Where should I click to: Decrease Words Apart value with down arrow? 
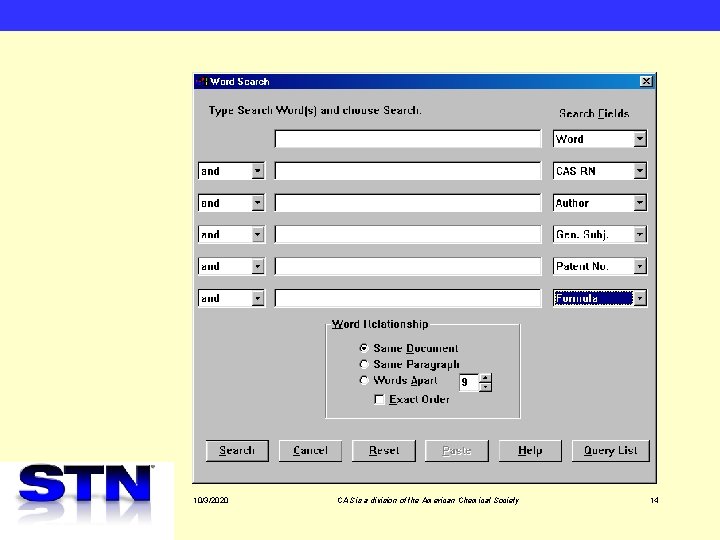click(x=485, y=387)
